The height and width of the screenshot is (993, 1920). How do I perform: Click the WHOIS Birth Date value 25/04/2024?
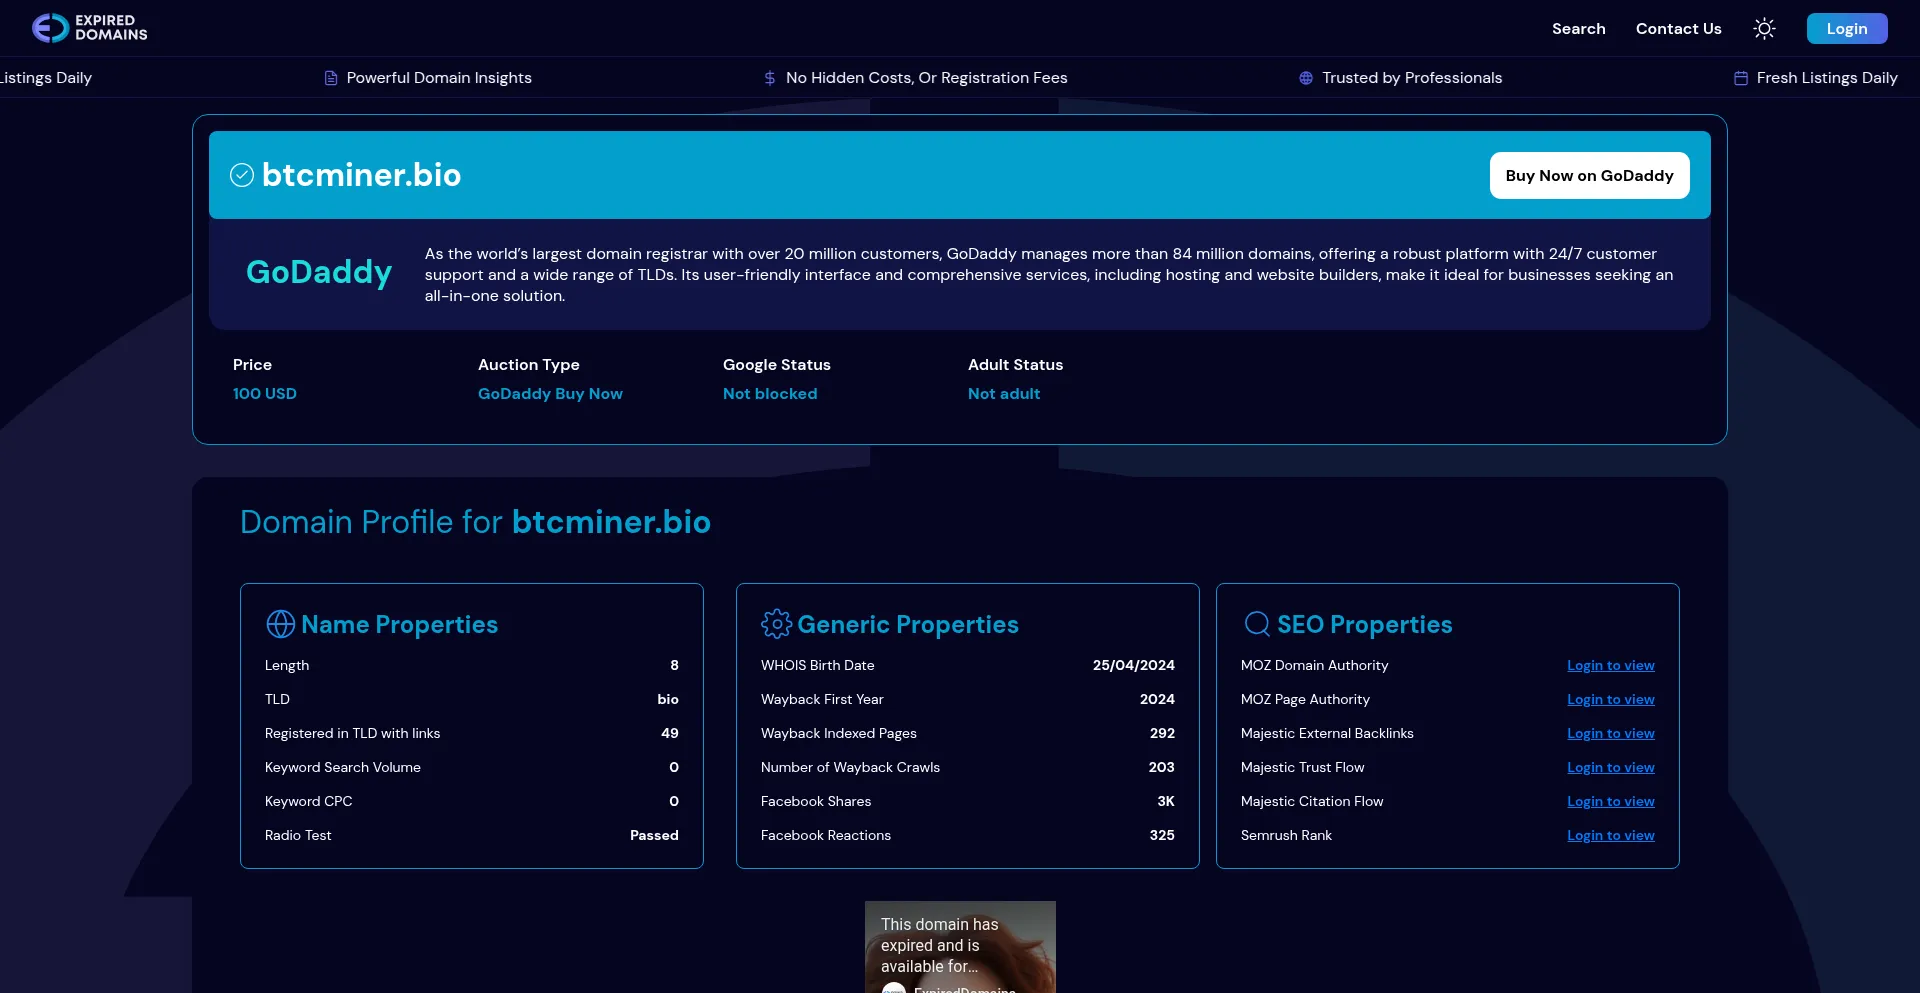point(1134,666)
